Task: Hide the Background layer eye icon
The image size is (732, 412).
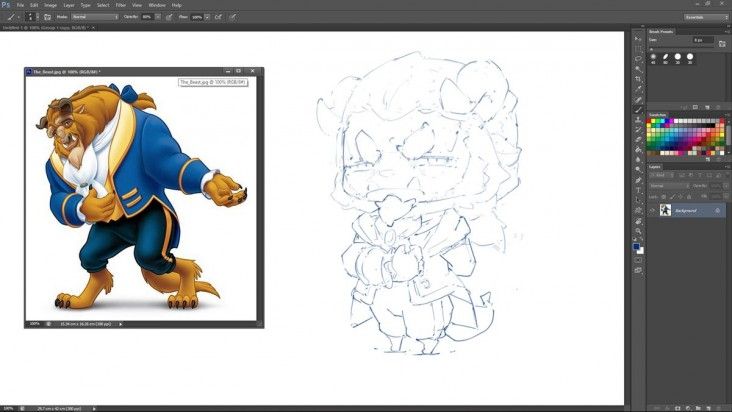Action: tap(652, 210)
